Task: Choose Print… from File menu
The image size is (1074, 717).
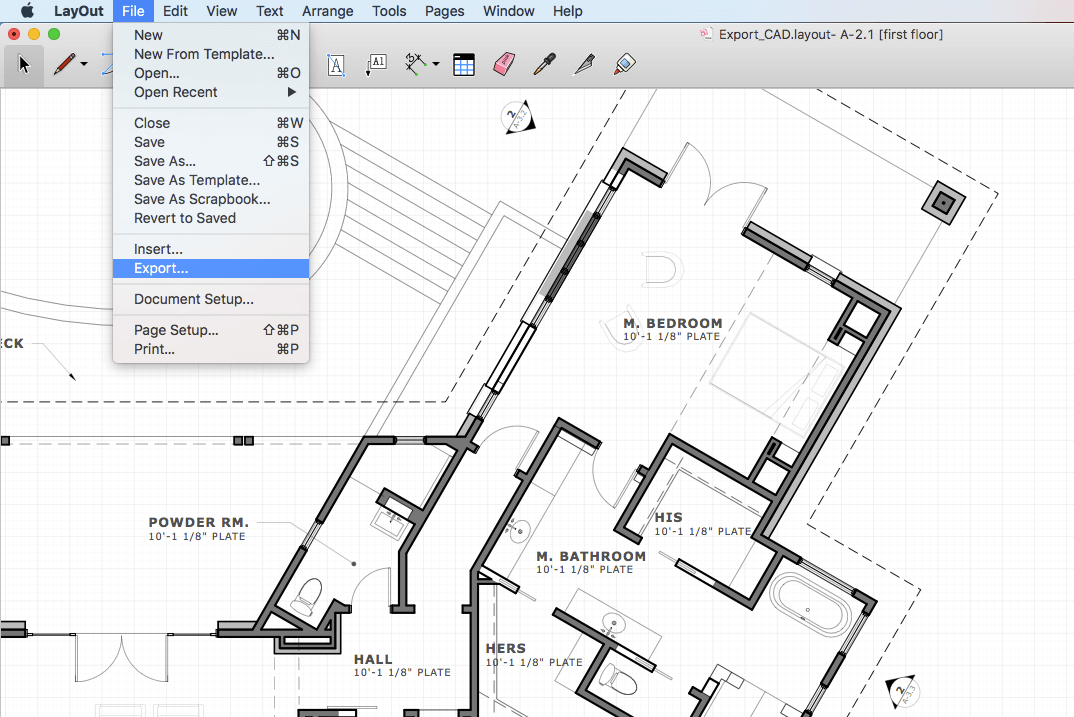Action: 211,349
